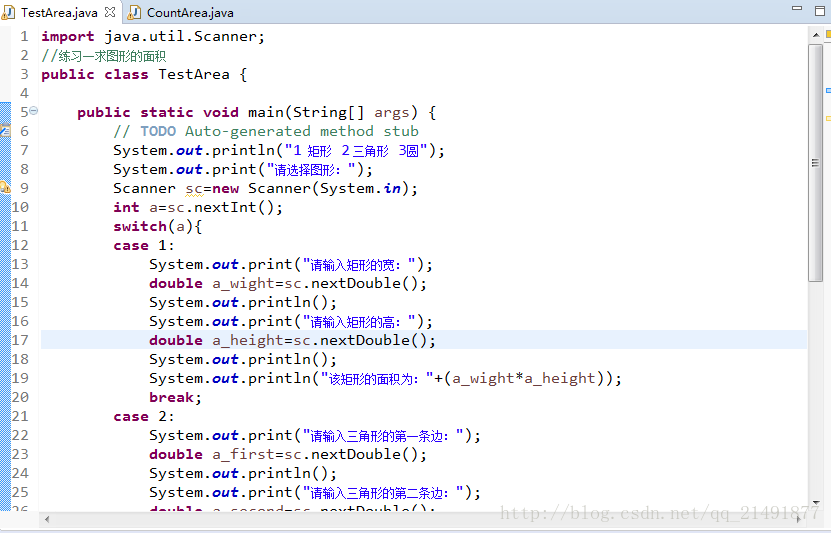Click the string "1 矩形 2三角形 3圆" on line 7

pos(356,150)
